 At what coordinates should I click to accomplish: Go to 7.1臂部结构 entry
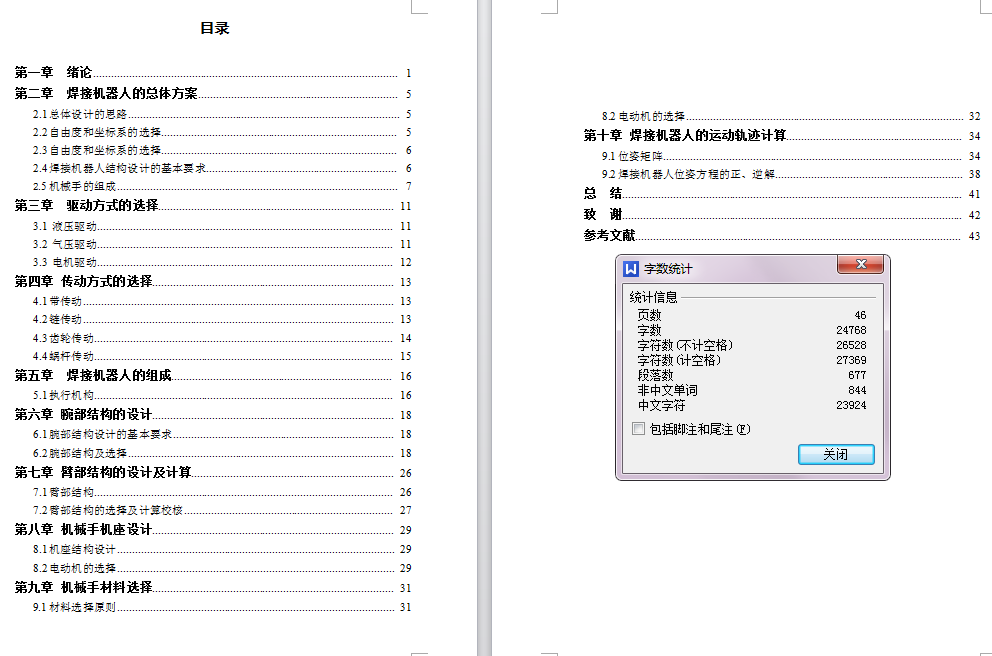coord(222,492)
